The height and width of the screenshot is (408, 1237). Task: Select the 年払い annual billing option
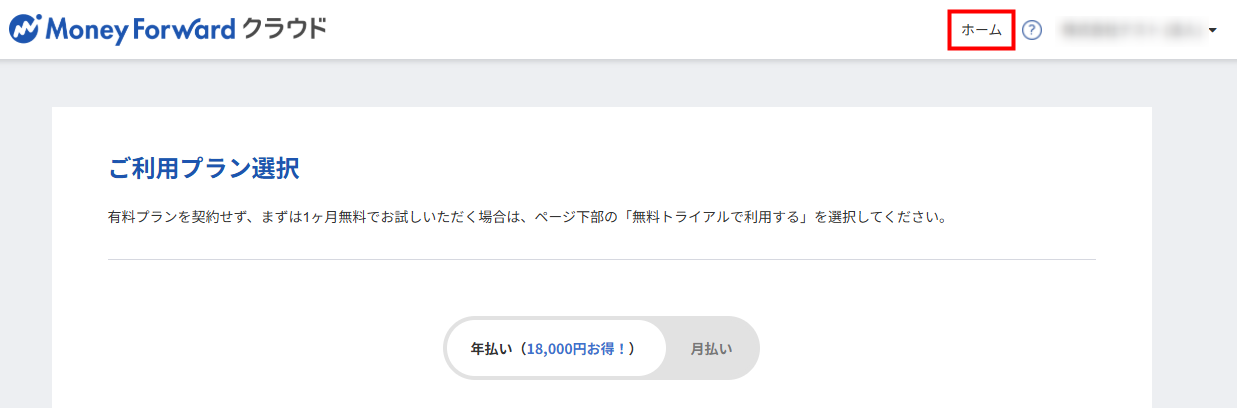[x=555, y=348]
